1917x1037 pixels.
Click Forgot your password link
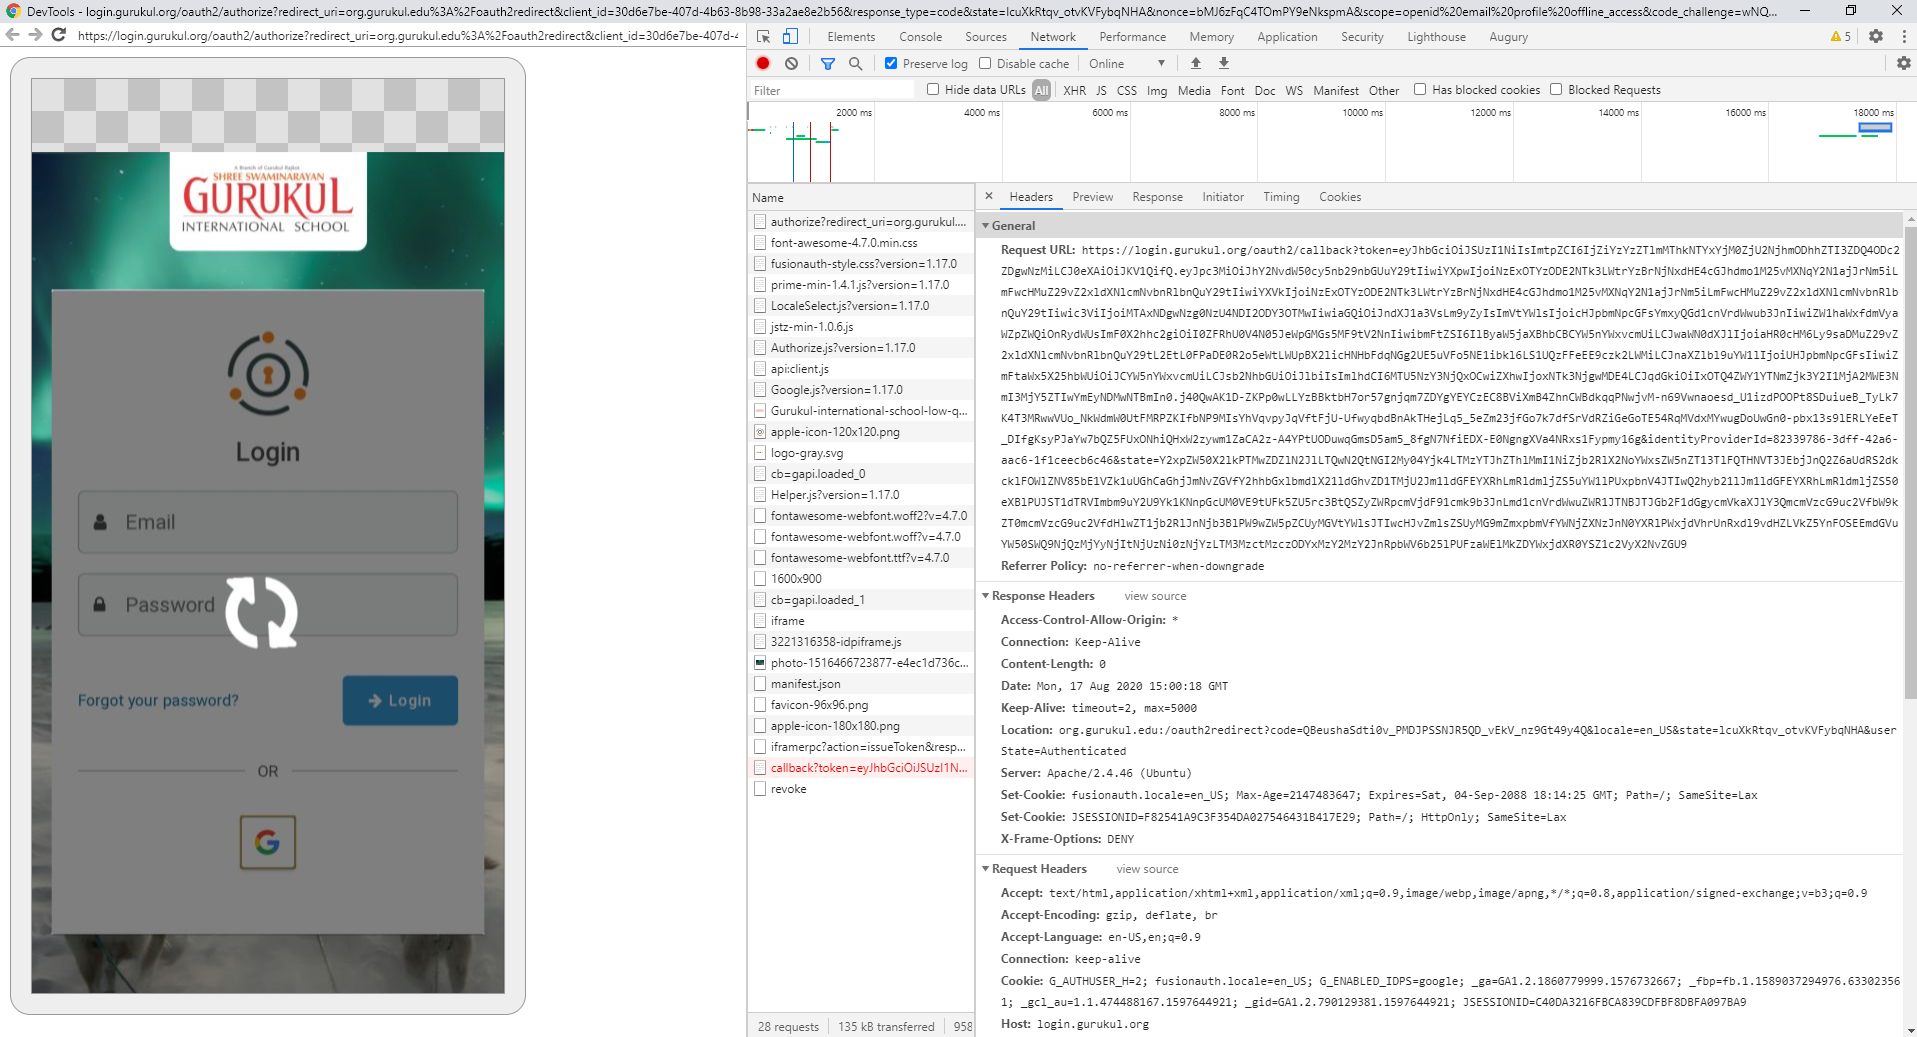pyautogui.click(x=158, y=700)
